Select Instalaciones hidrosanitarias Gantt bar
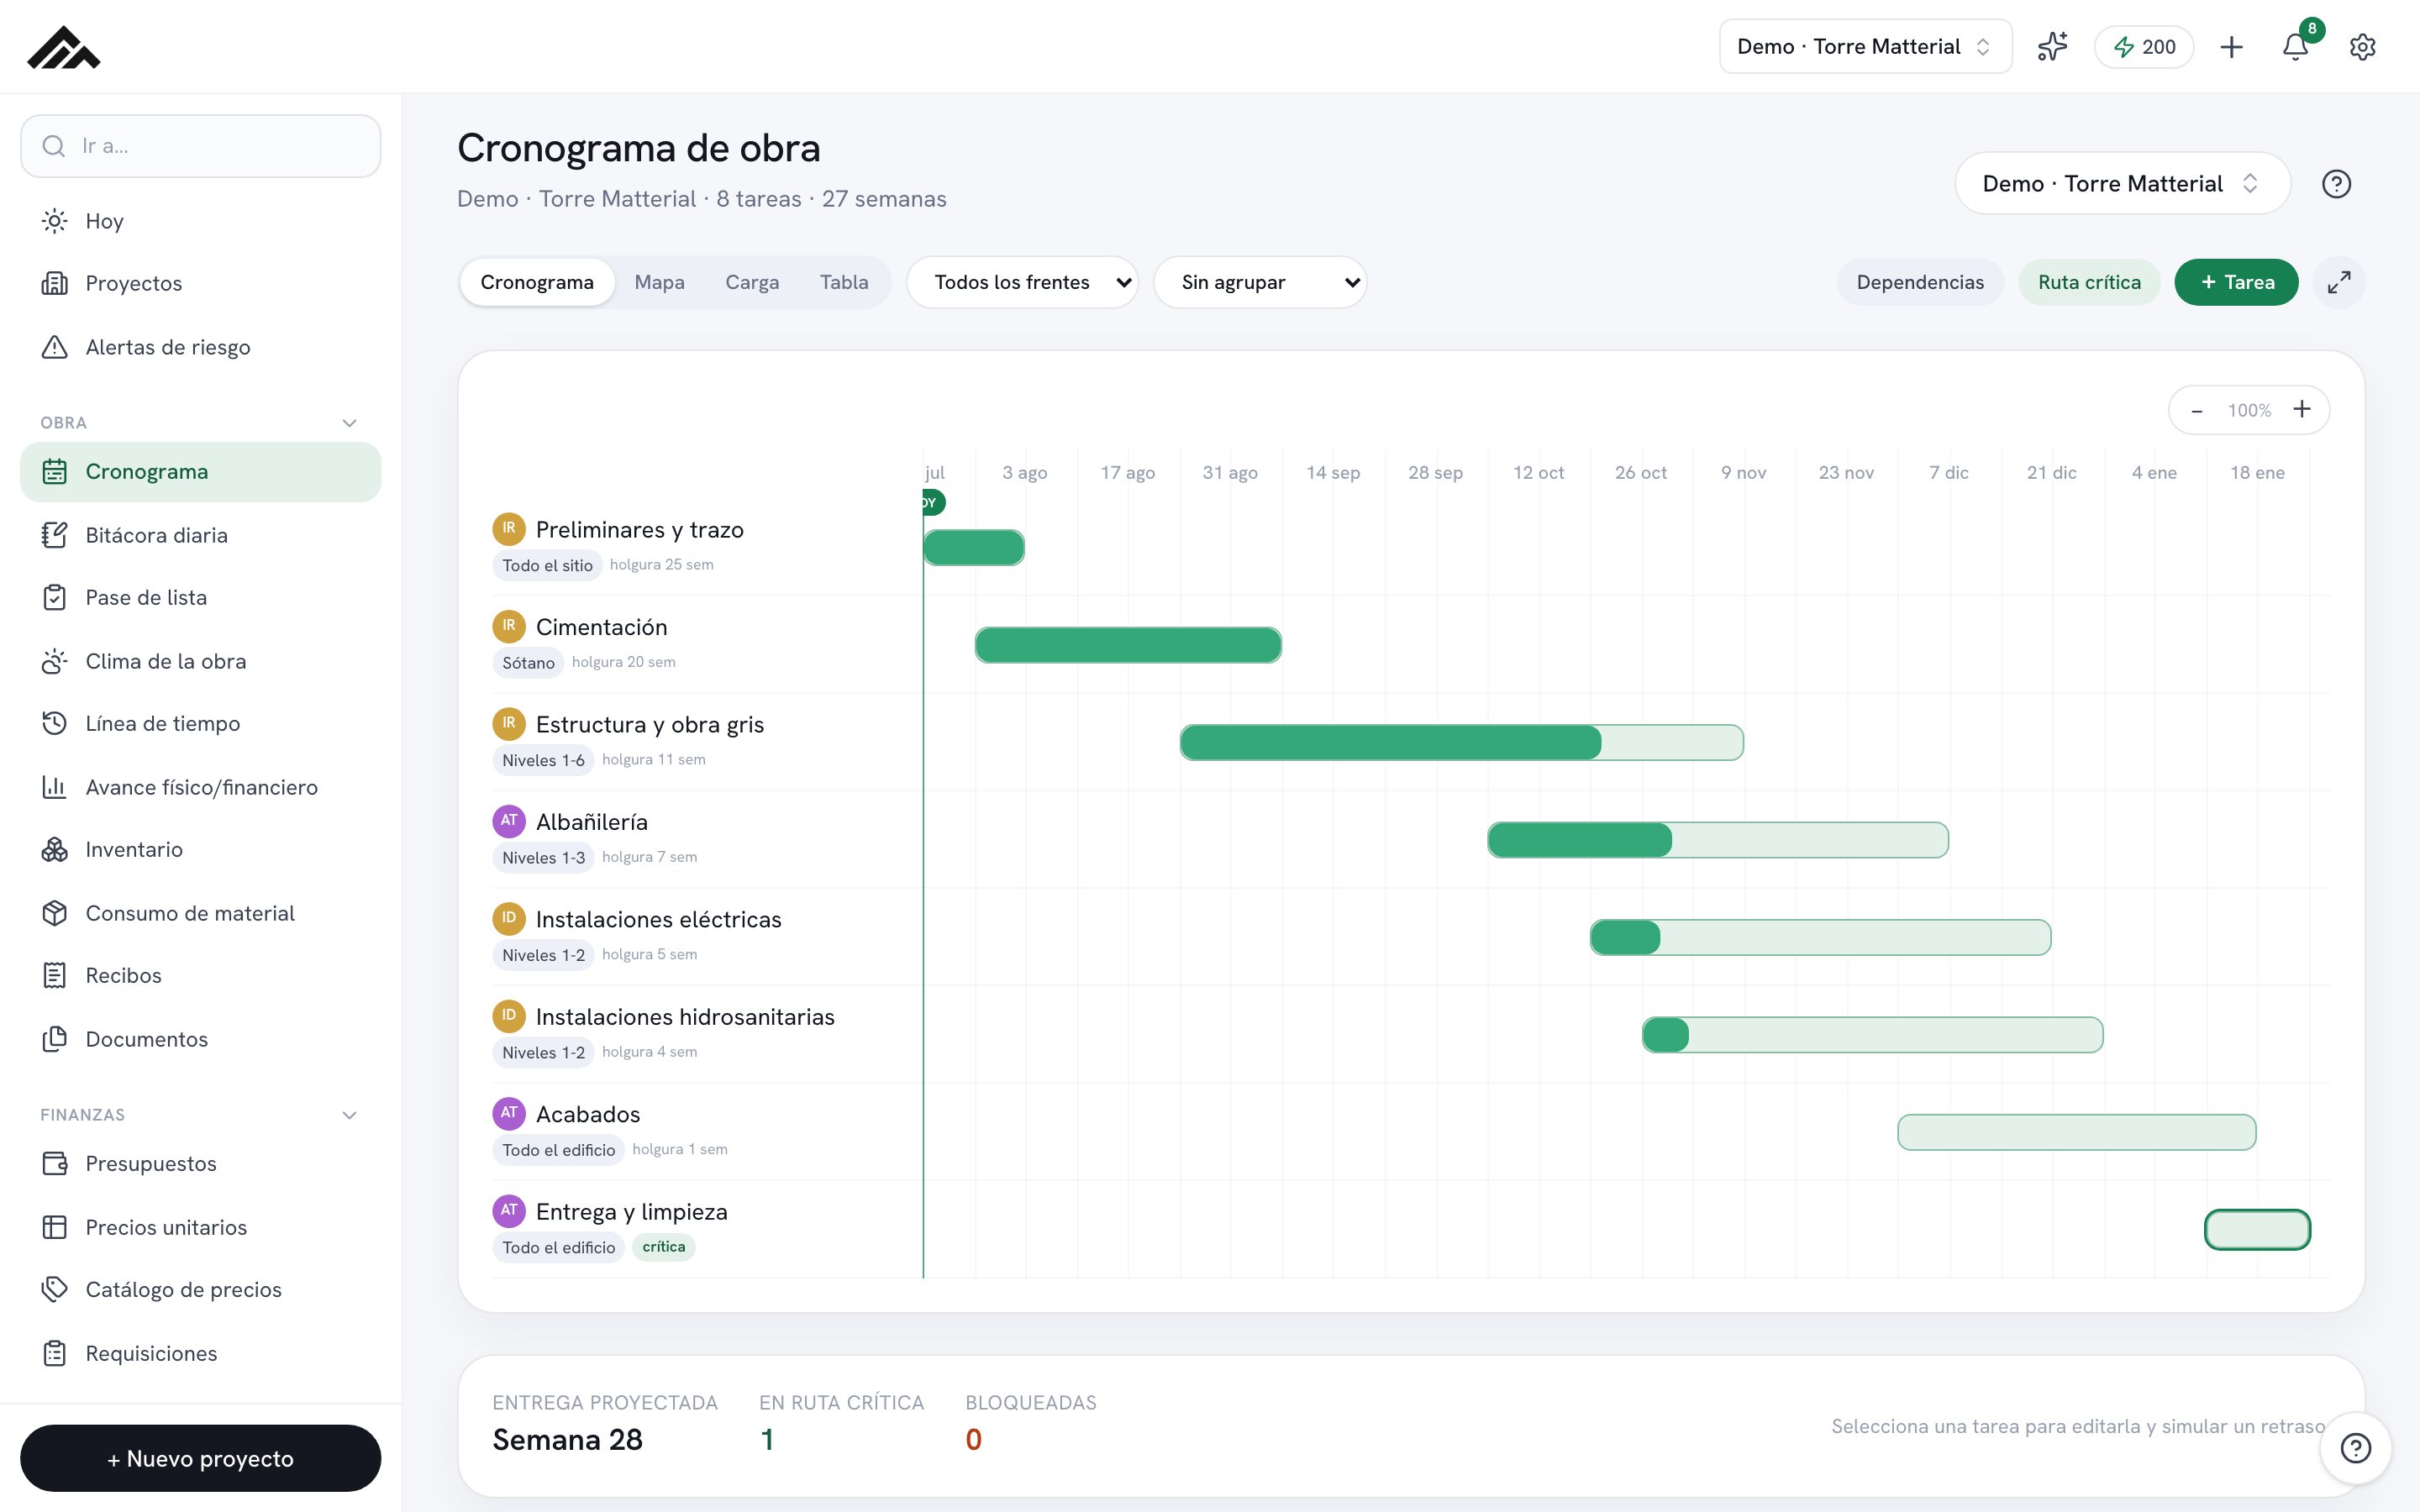This screenshot has height=1512, width=2420. [1872, 1035]
